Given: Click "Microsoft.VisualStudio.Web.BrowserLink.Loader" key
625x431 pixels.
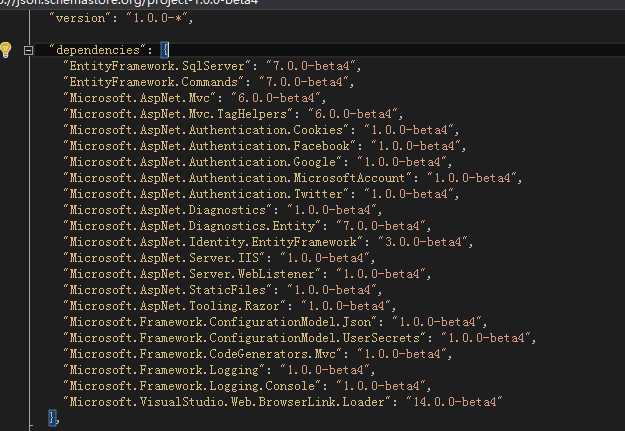Looking at the screenshot, I should 227,401.
